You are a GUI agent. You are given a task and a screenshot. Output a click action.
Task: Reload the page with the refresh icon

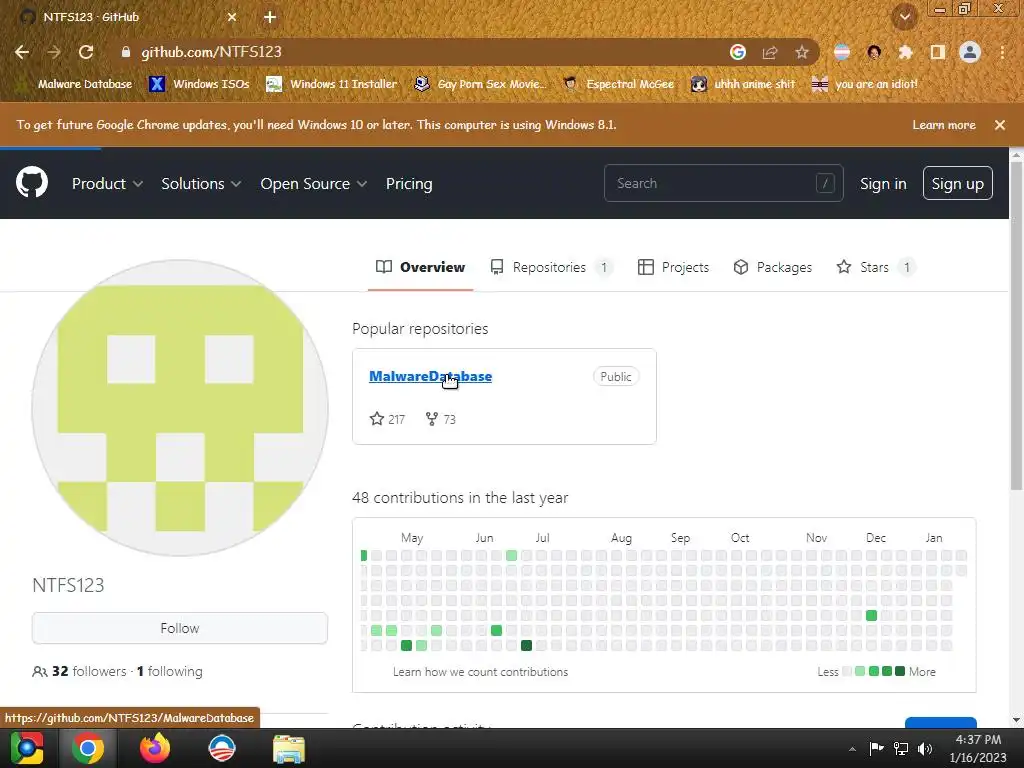tap(86, 52)
